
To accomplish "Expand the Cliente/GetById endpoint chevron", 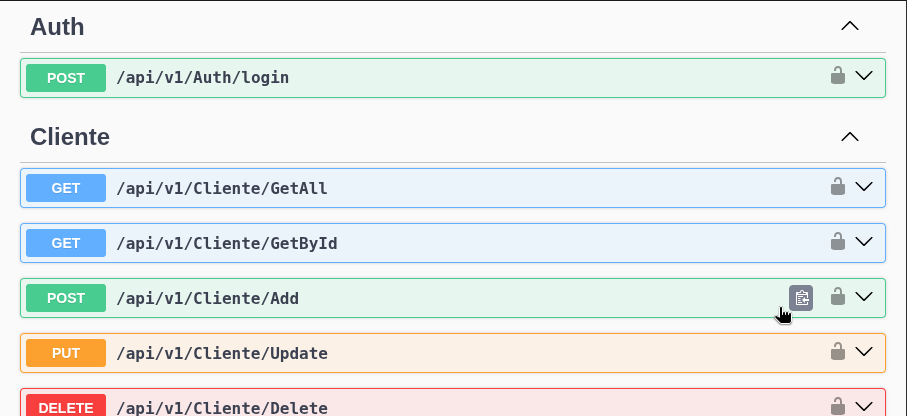I will tap(864, 241).
